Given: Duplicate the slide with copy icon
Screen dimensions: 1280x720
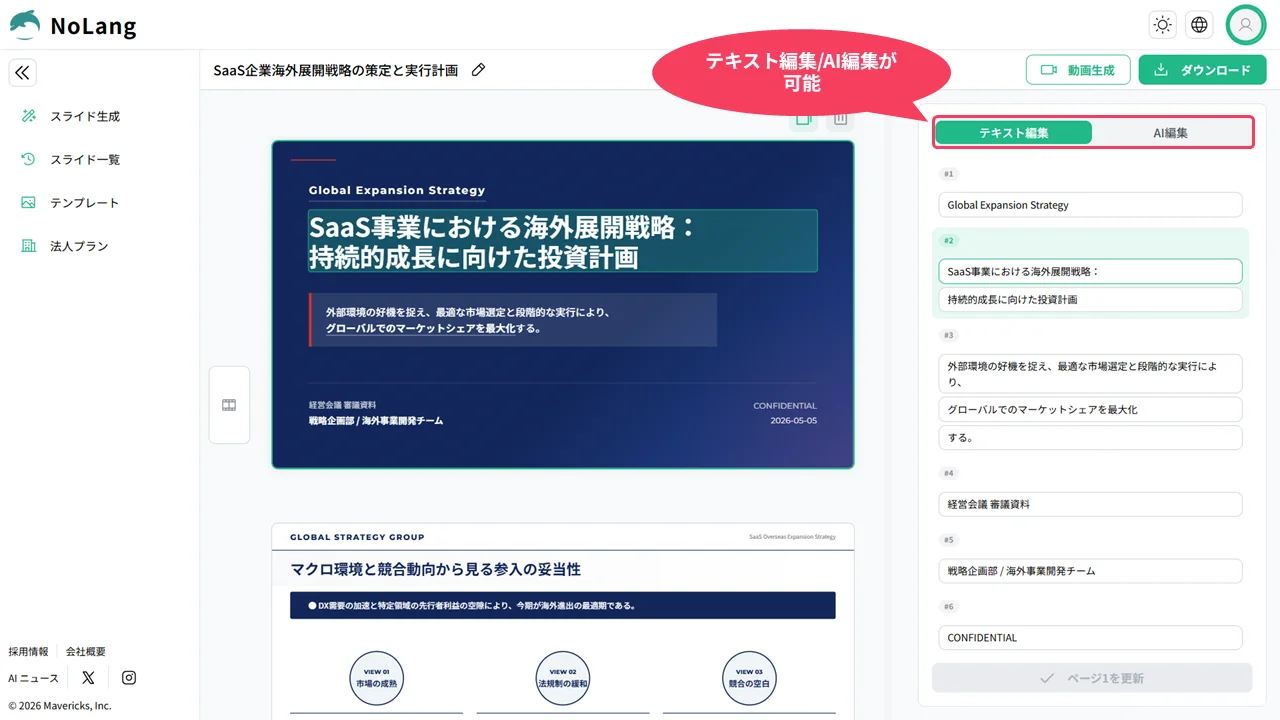Looking at the screenshot, I should 803,119.
